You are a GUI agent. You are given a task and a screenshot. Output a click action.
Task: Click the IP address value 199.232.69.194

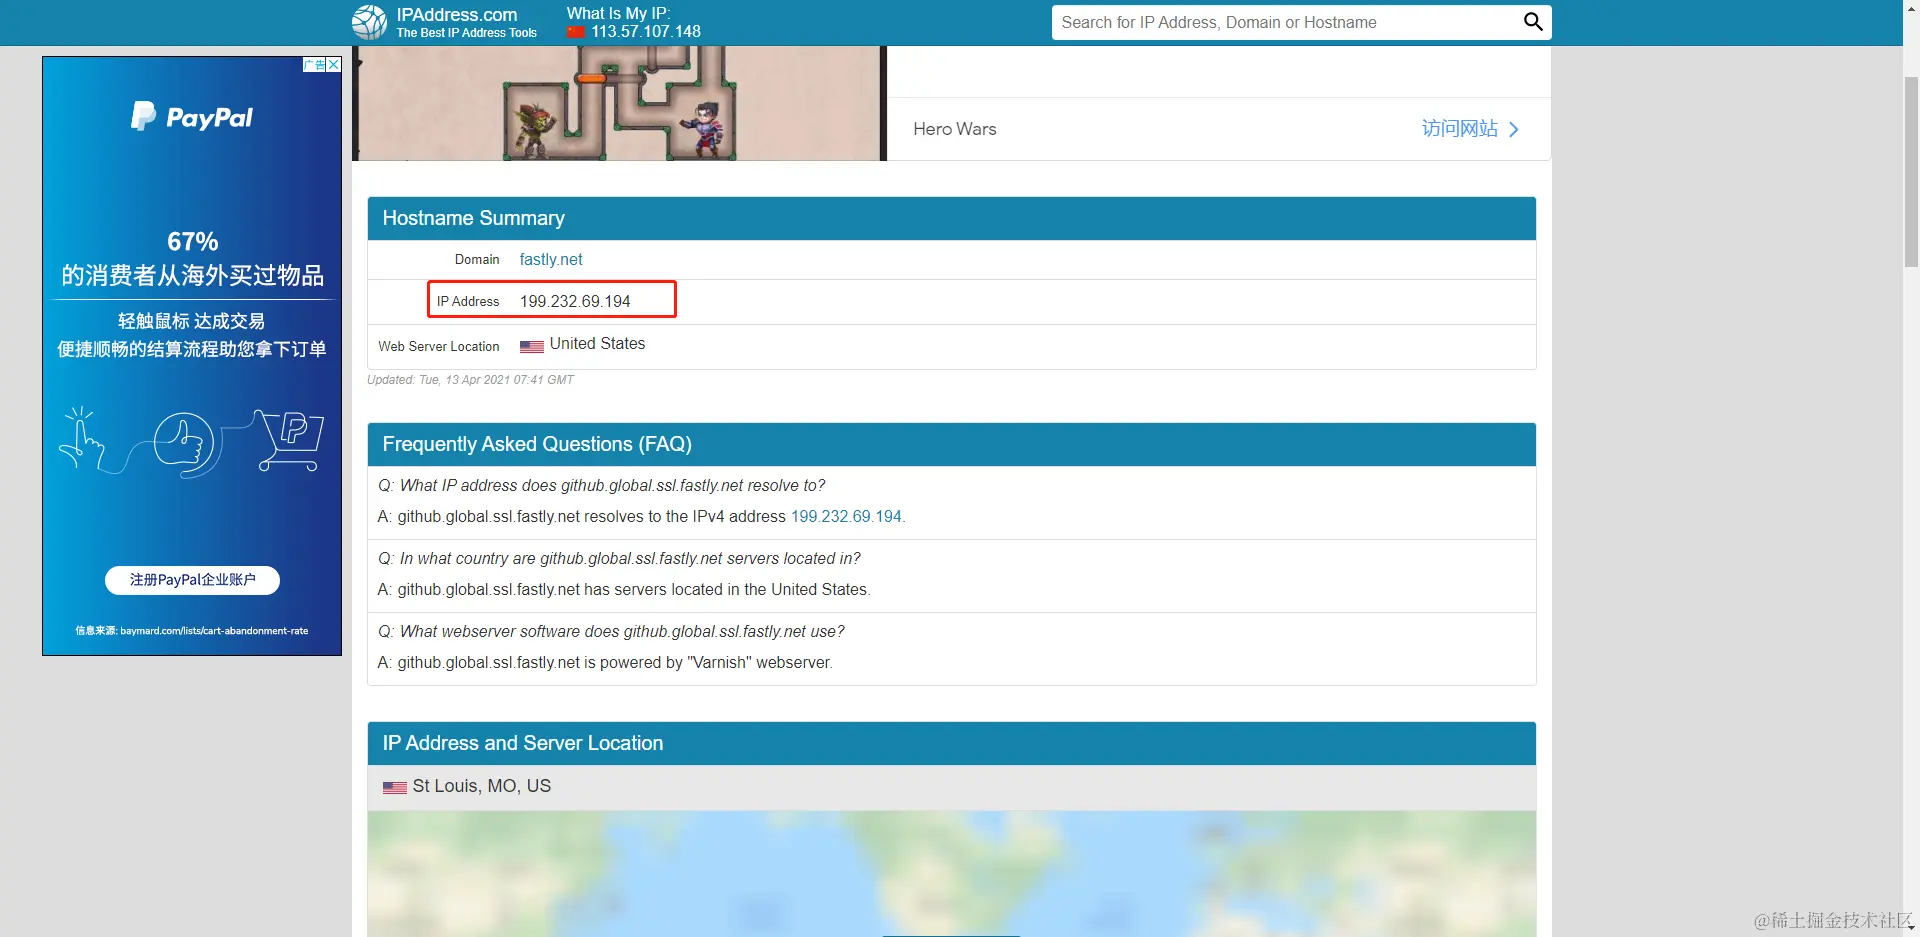(575, 301)
